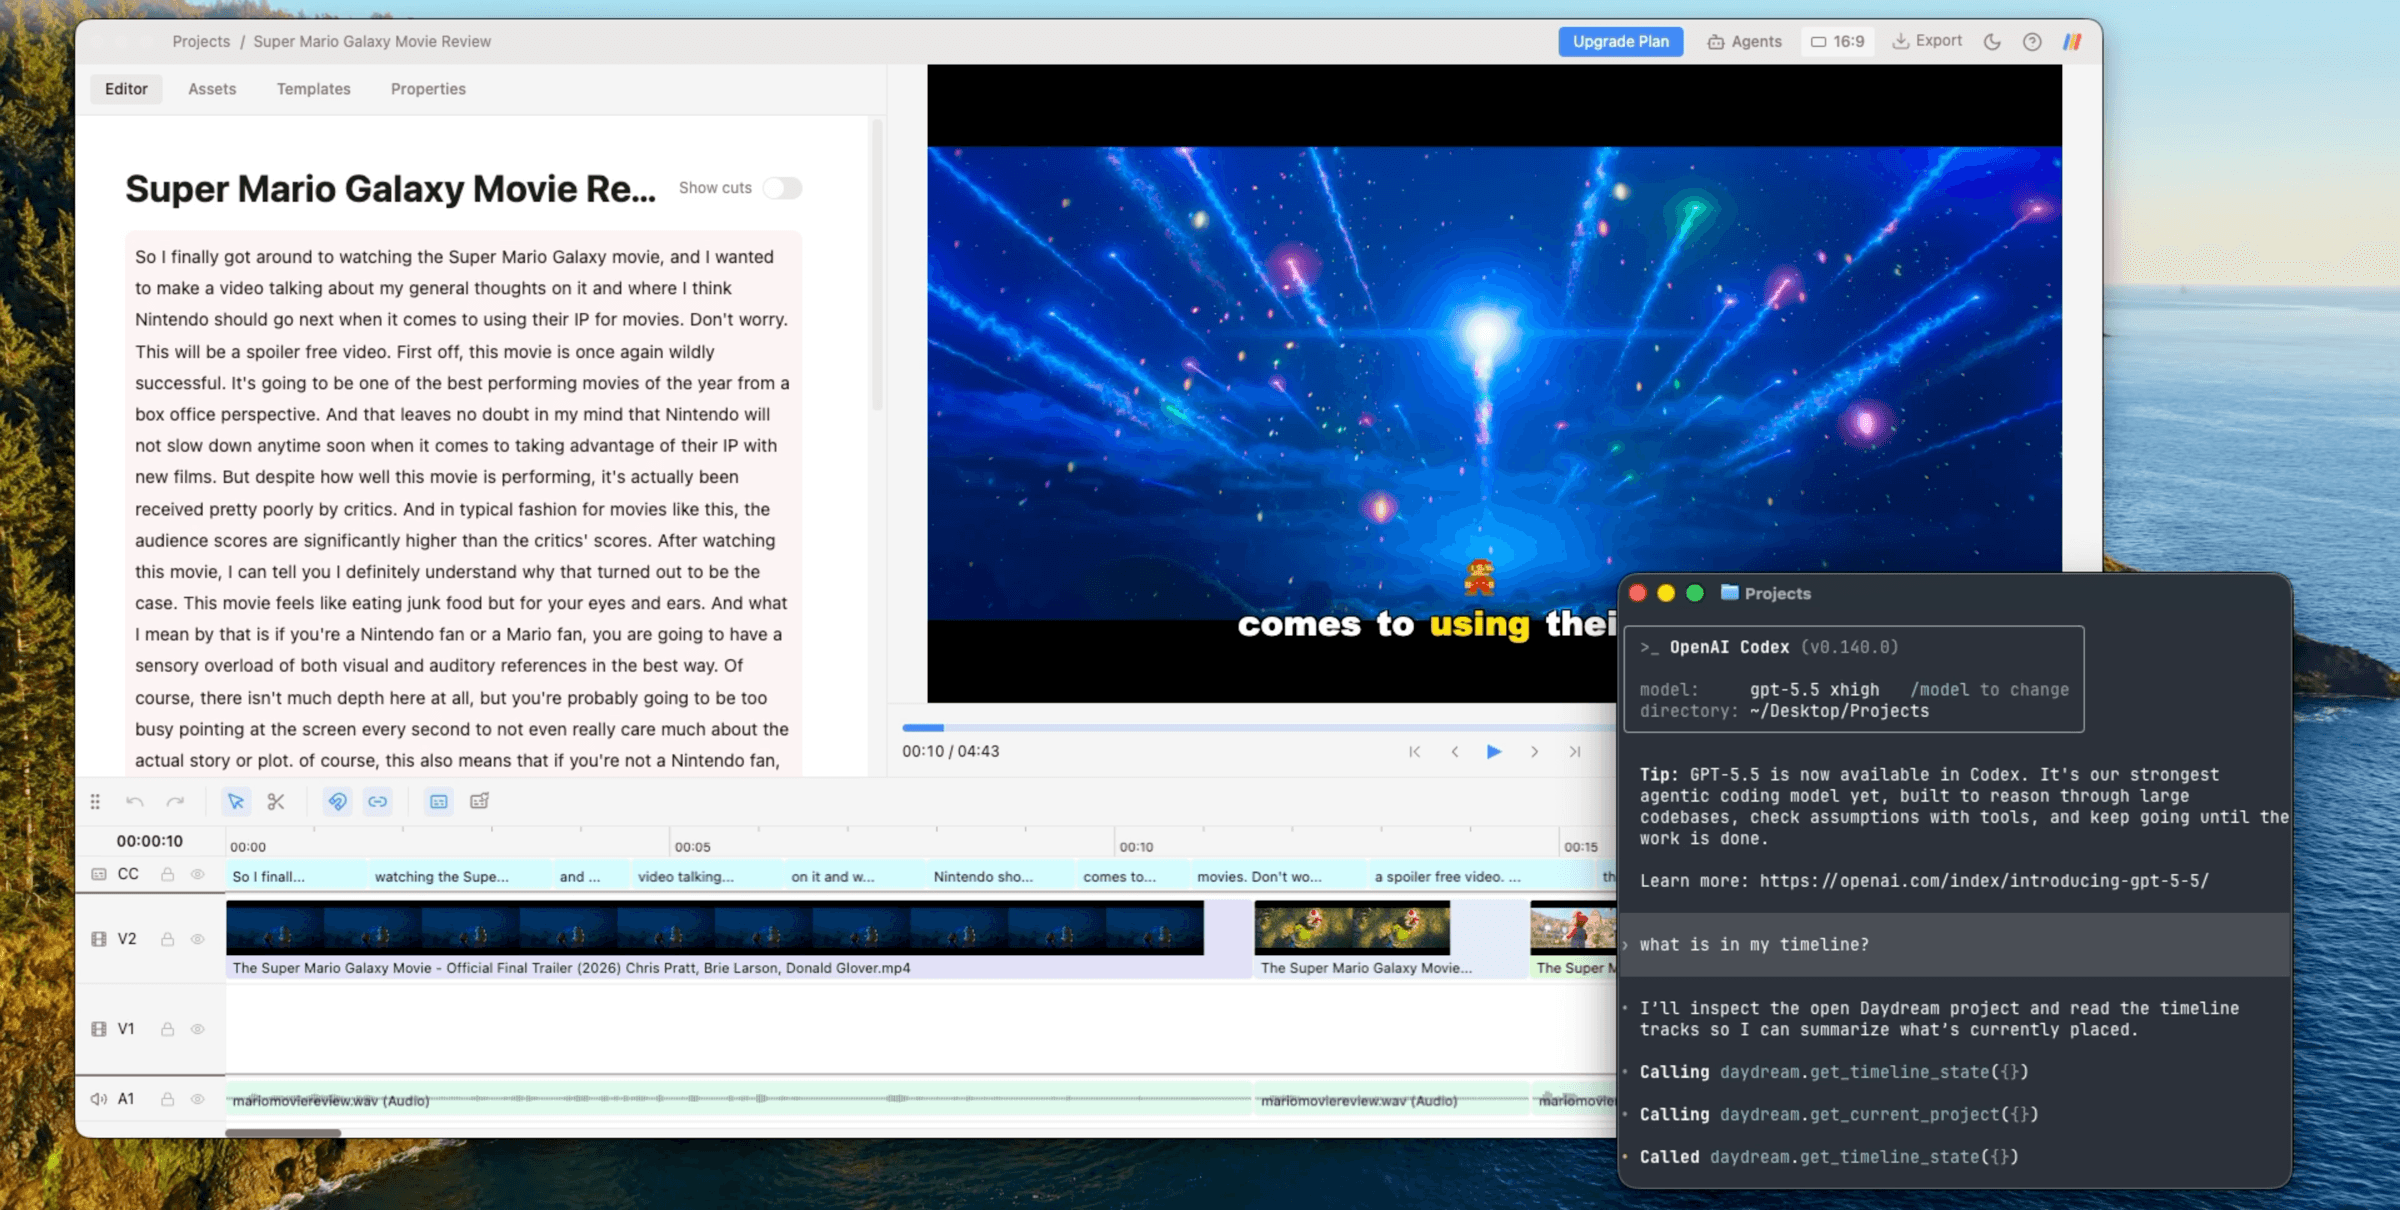This screenshot has height=1210, width=2400.
Task: Lock the V2 track
Action: [168, 939]
